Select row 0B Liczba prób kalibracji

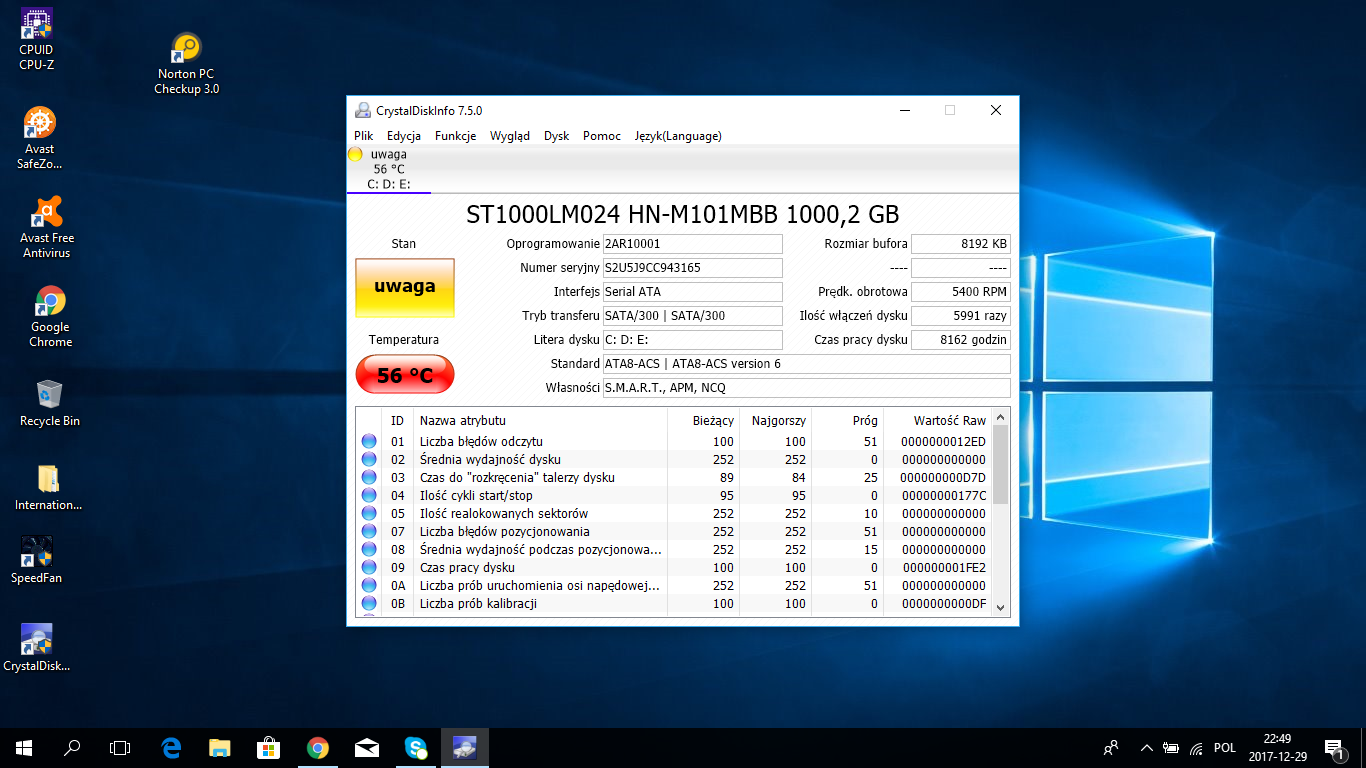coord(674,603)
